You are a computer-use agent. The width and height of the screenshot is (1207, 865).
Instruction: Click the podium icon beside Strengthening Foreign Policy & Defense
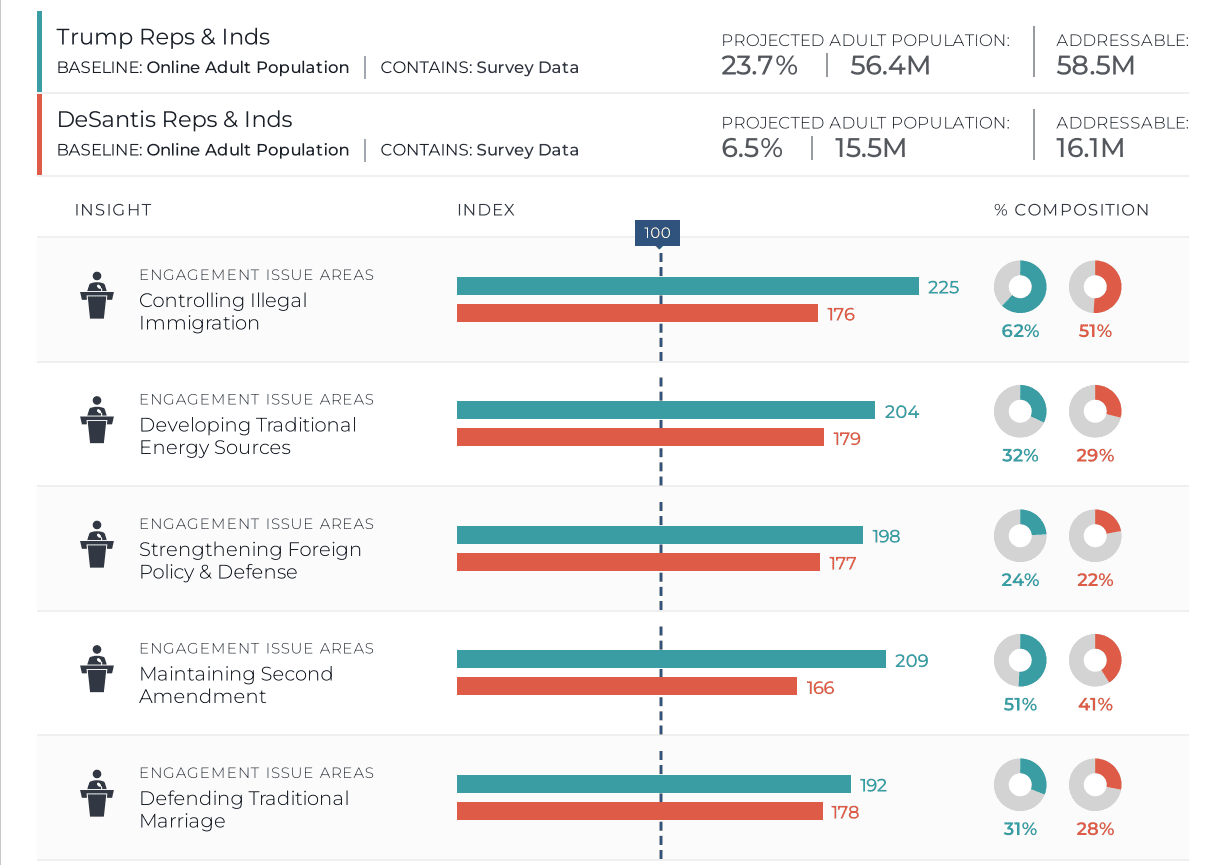tap(96, 544)
